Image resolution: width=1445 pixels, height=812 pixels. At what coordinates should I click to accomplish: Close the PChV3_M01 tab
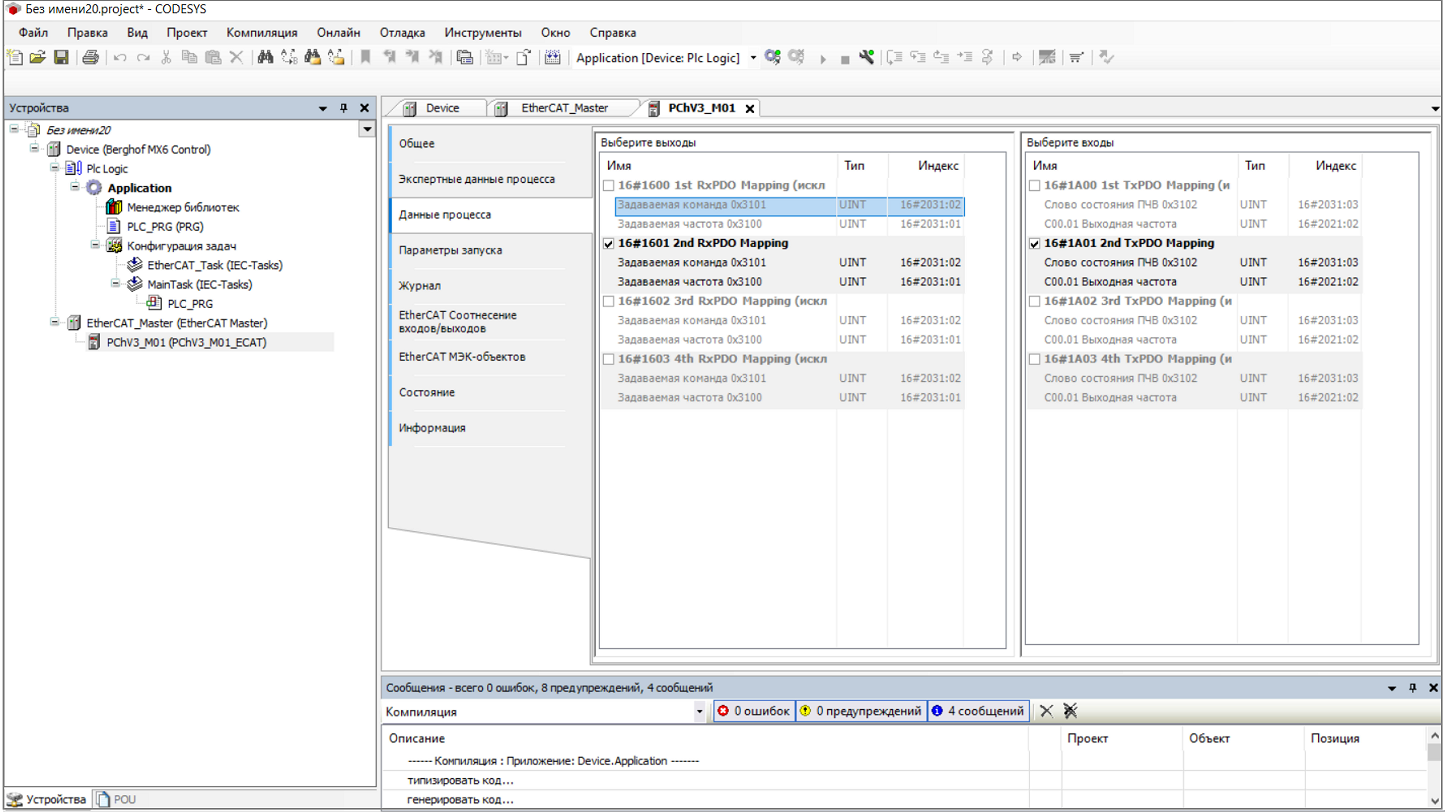750,108
